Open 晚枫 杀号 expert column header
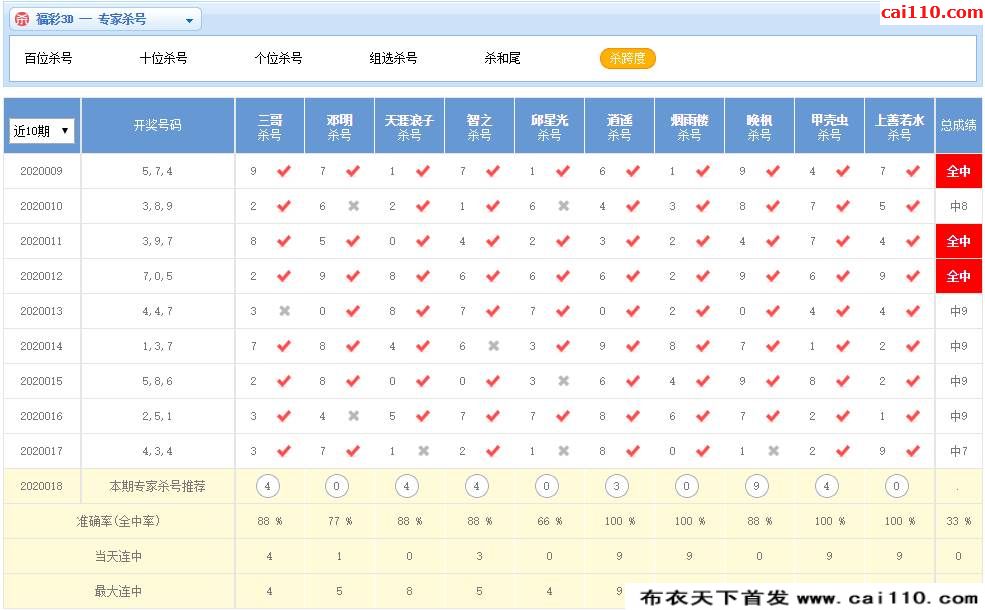The height and width of the screenshot is (610, 985). 759,127
